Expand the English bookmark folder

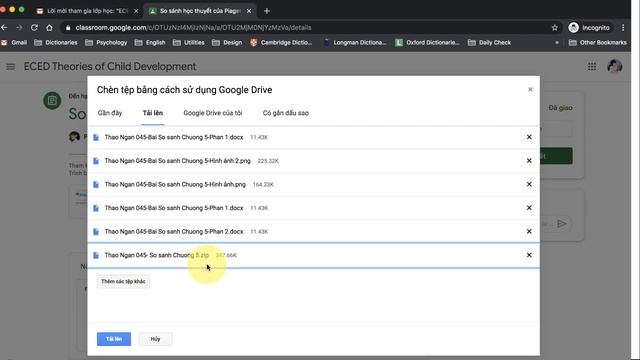tap(150, 42)
